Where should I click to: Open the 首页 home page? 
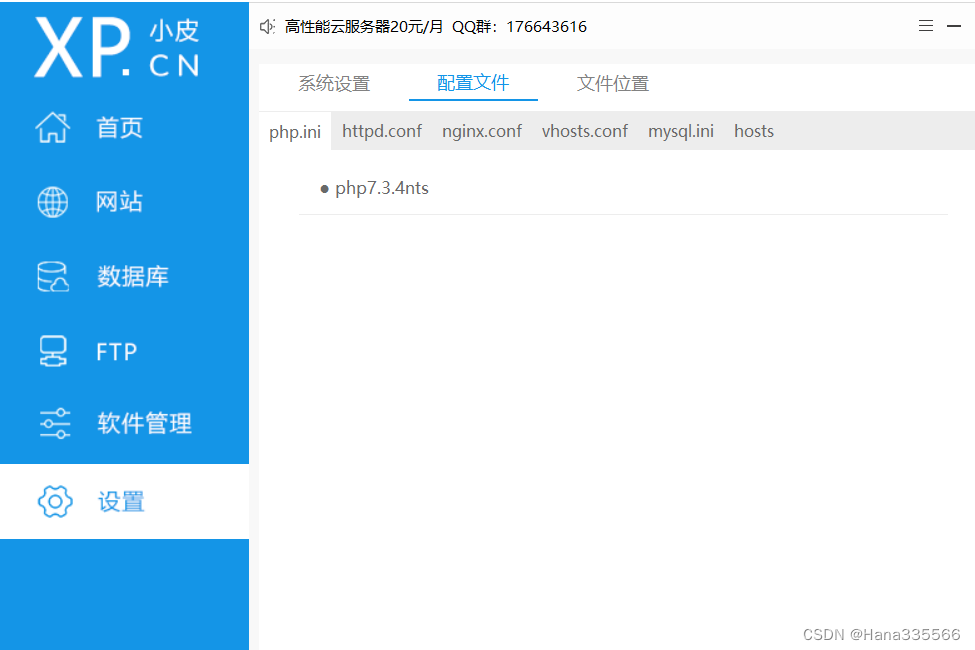coord(119,128)
